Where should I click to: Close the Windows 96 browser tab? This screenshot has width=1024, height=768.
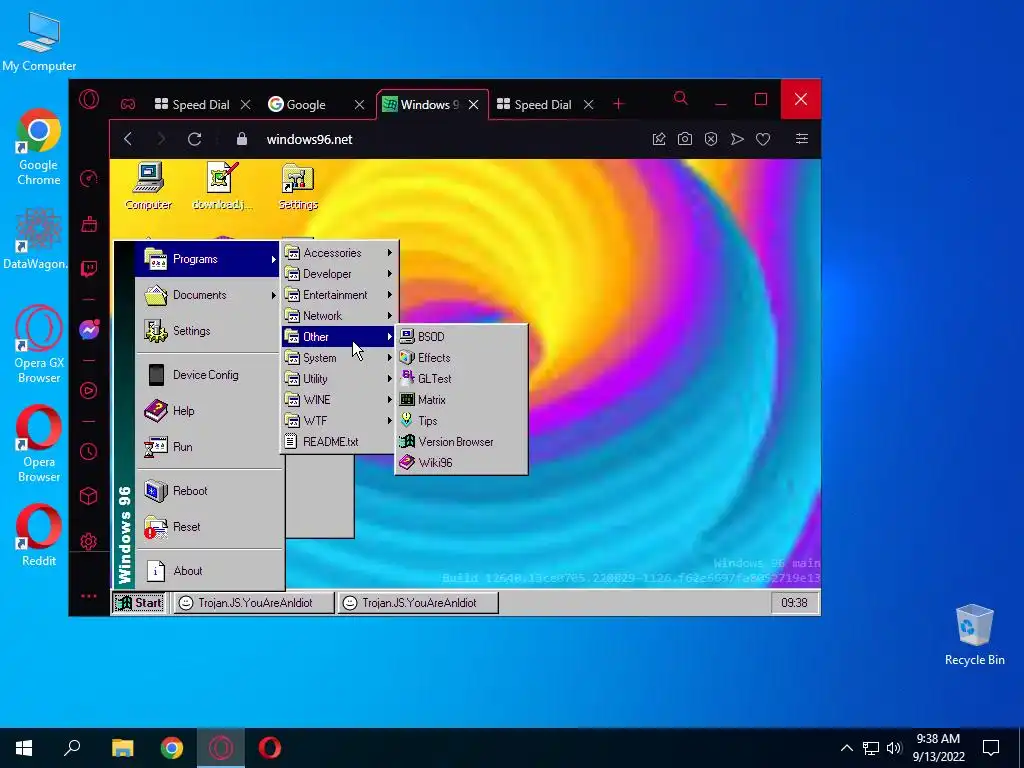473,104
